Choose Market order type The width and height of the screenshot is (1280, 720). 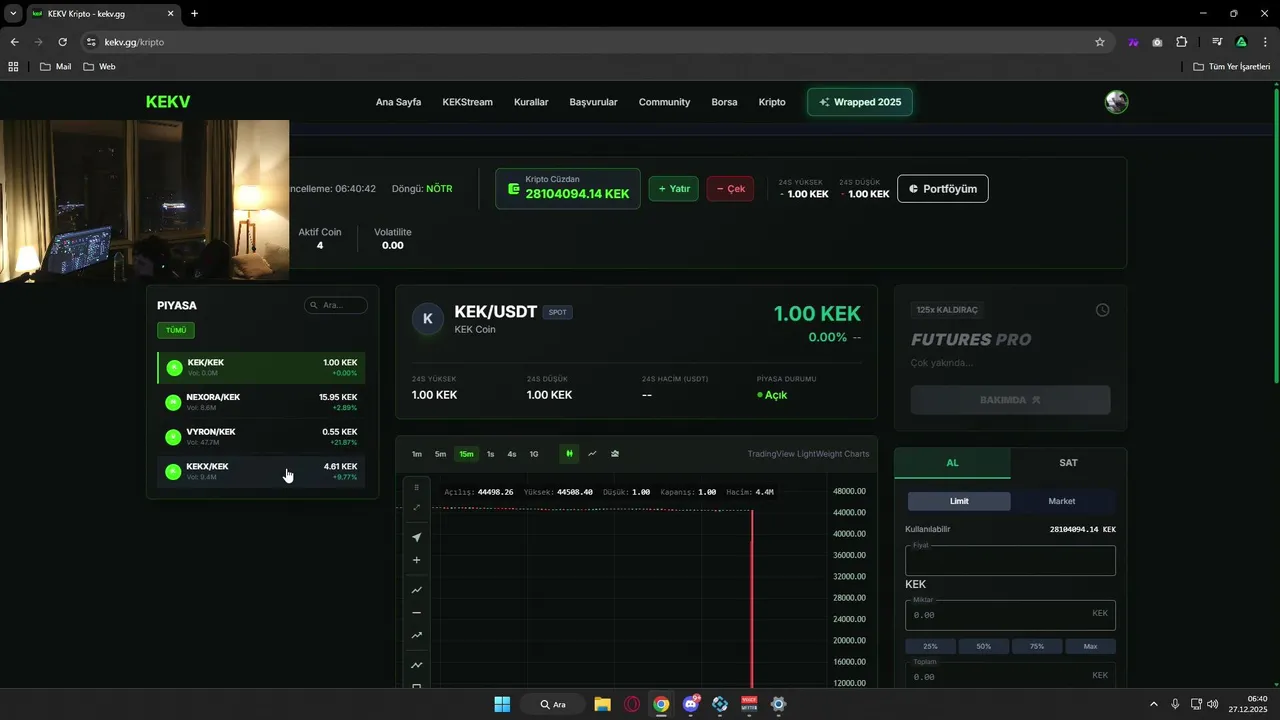[1062, 501]
